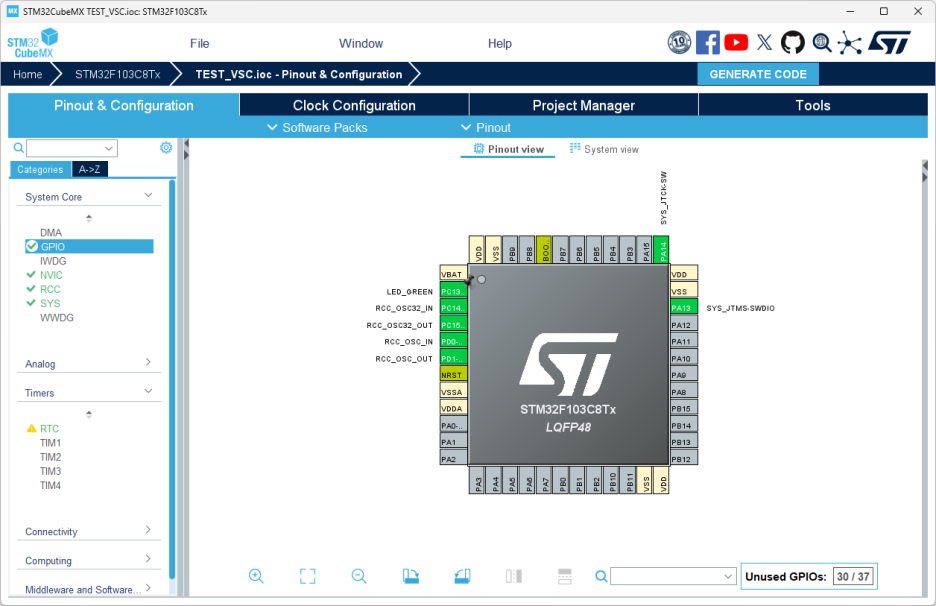Select the Pinout & Configuration tab
This screenshot has height=606, width=936.
point(124,105)
